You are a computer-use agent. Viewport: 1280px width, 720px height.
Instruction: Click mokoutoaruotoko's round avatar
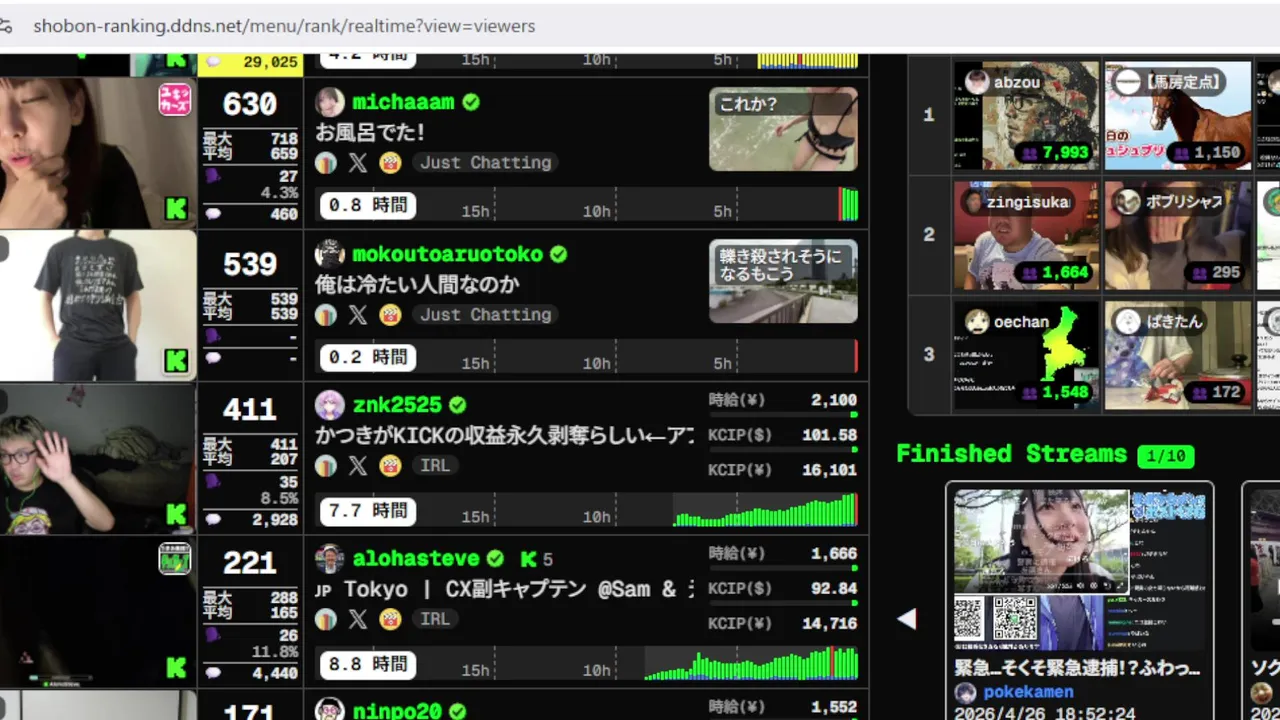(x=330, y=254)
